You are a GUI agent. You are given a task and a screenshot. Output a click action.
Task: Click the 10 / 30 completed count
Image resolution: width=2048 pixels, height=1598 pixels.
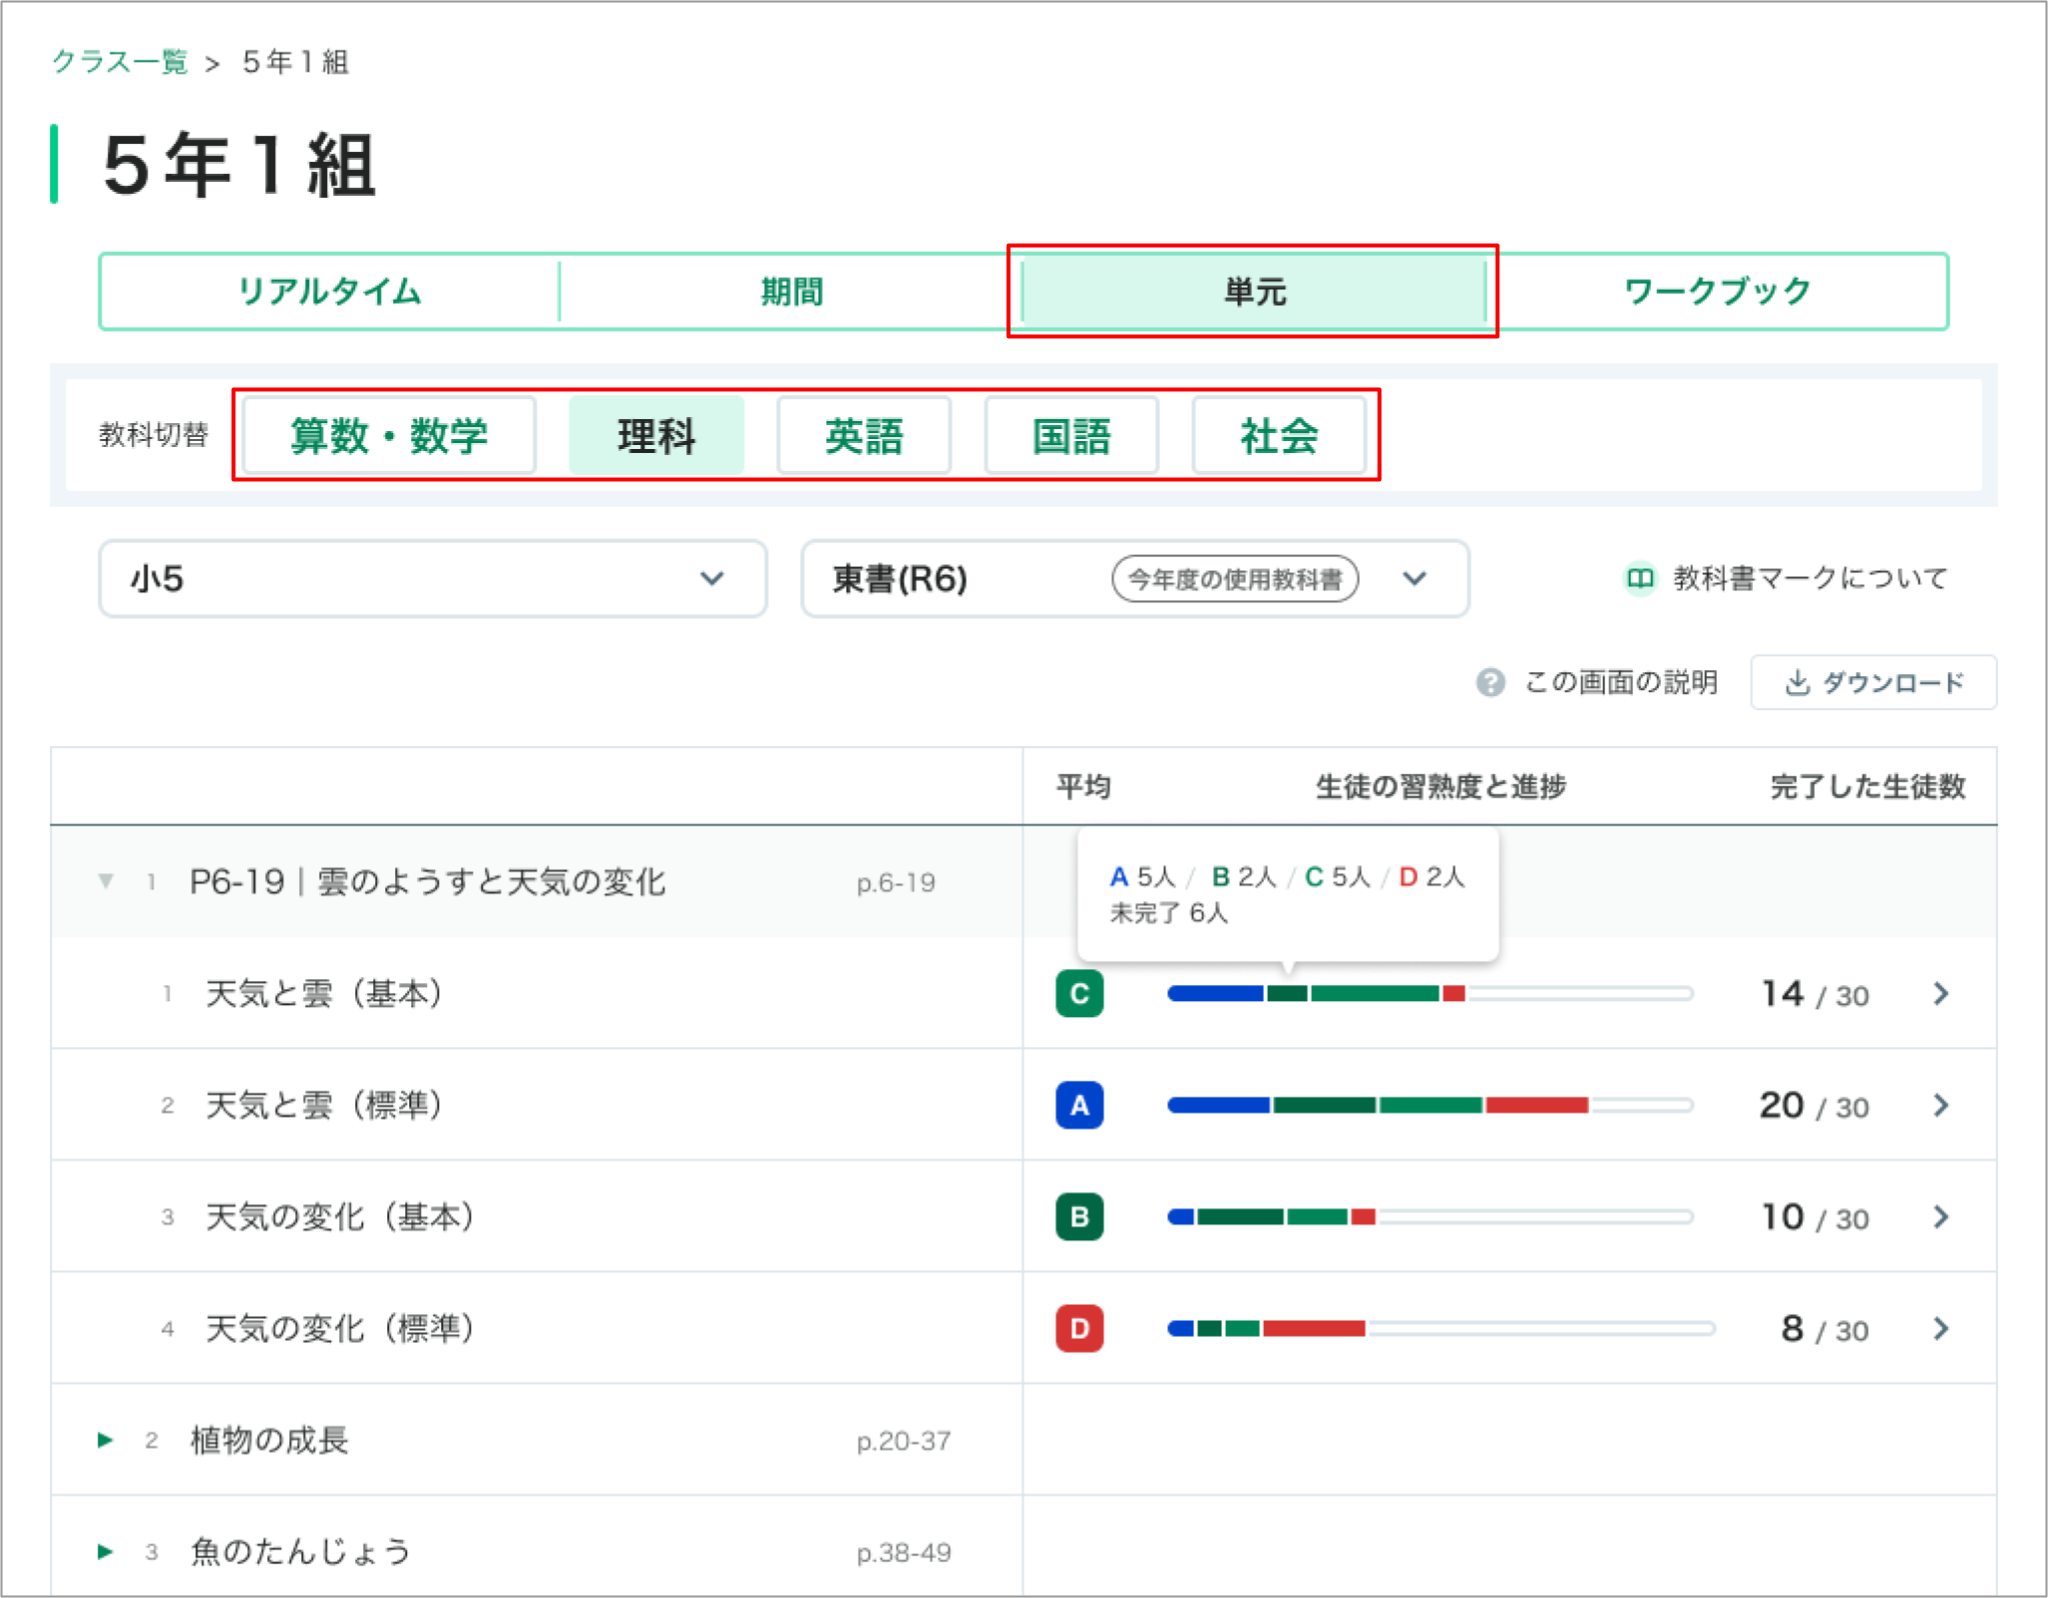click(x=1815, y=1218)
